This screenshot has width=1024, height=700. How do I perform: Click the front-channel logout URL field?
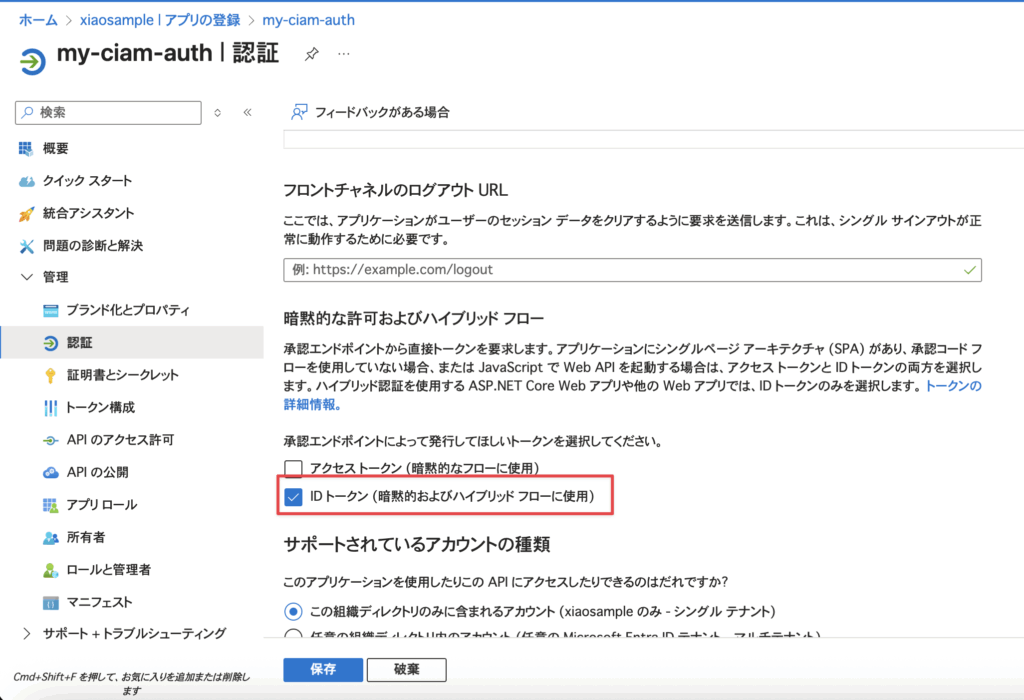(x=620, y=270)
